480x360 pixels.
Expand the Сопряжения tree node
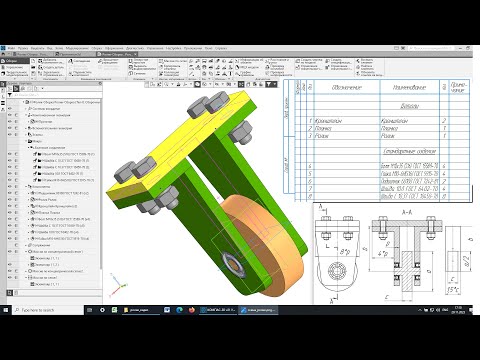pyautogui.click(x=26, y=245)
